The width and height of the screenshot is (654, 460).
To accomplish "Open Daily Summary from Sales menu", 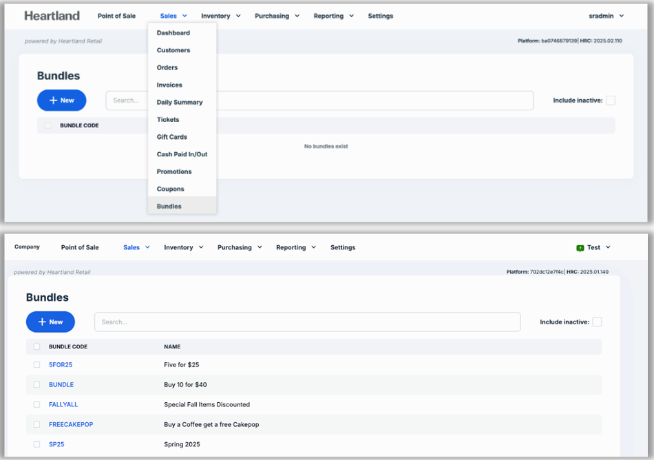I will coord(179,102).
